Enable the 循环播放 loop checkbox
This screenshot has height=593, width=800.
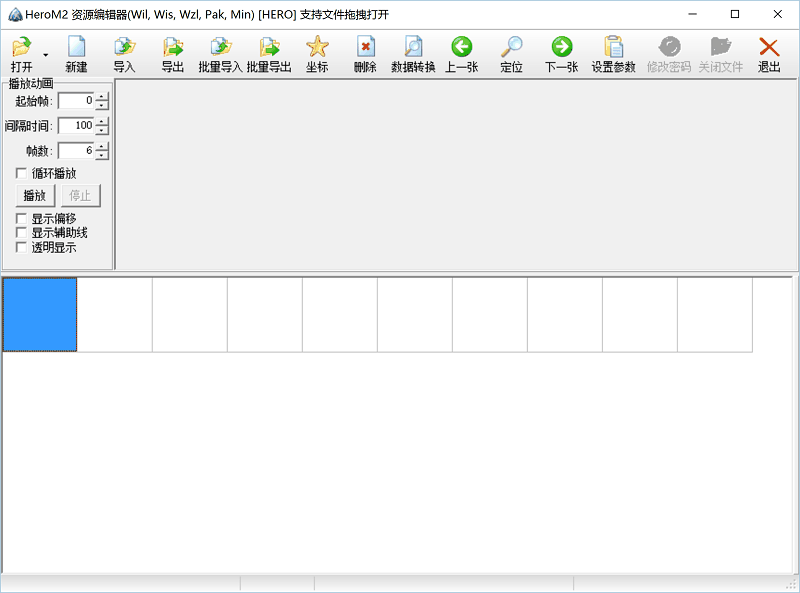point(22,174)
